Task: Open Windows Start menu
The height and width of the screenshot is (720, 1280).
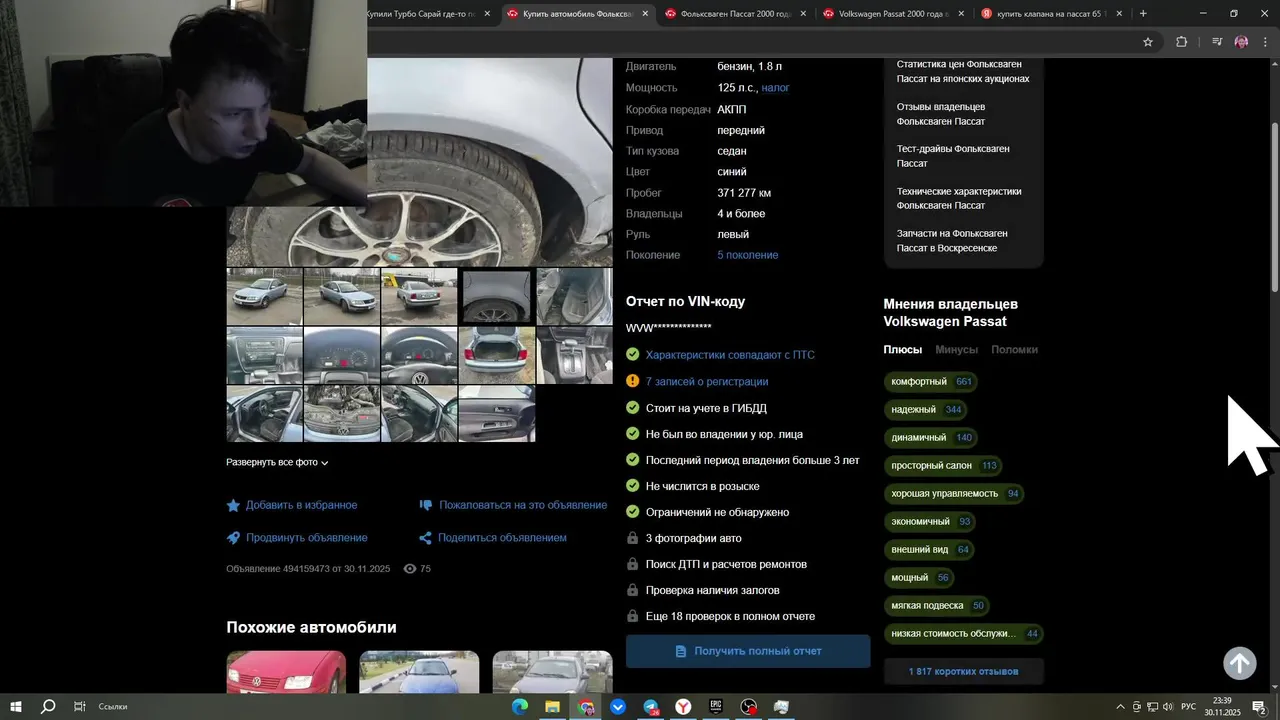Action: point(16,707)
